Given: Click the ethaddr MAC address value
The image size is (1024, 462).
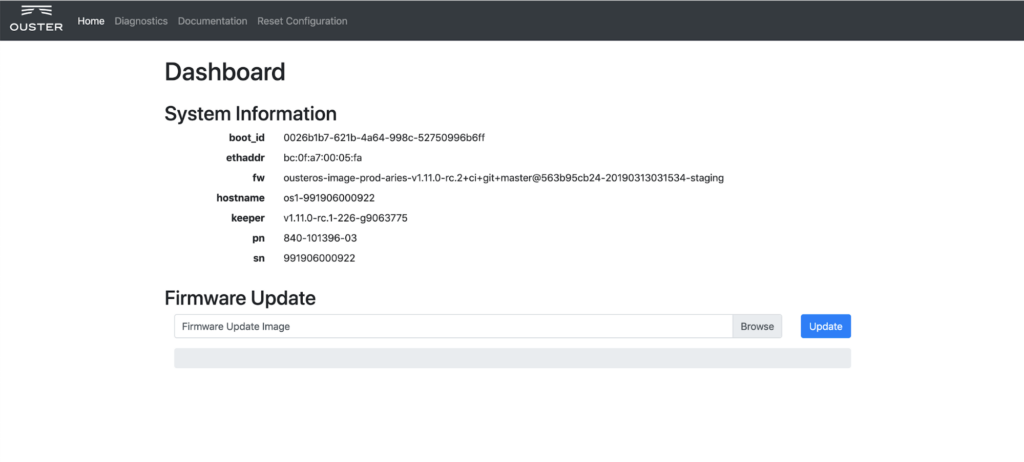Looking at the screenshot, I should coord(323,157).
